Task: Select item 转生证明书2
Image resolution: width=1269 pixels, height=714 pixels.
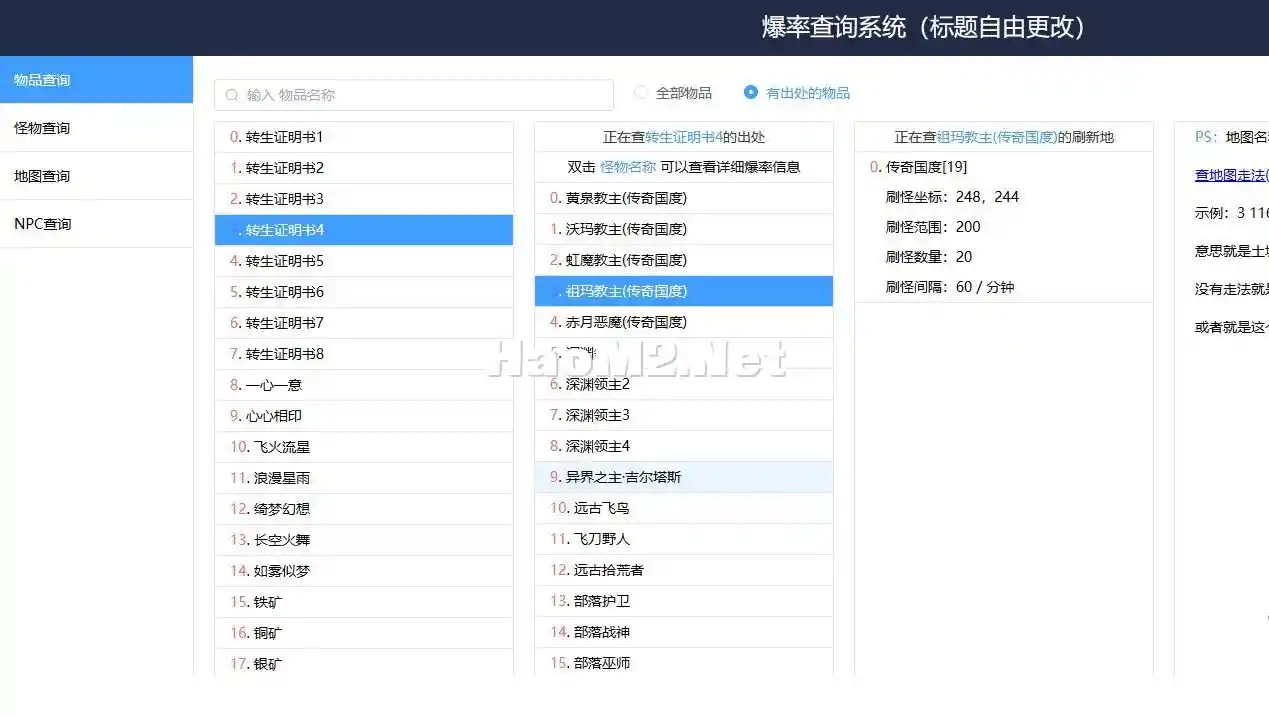Action: pos(364,168)
